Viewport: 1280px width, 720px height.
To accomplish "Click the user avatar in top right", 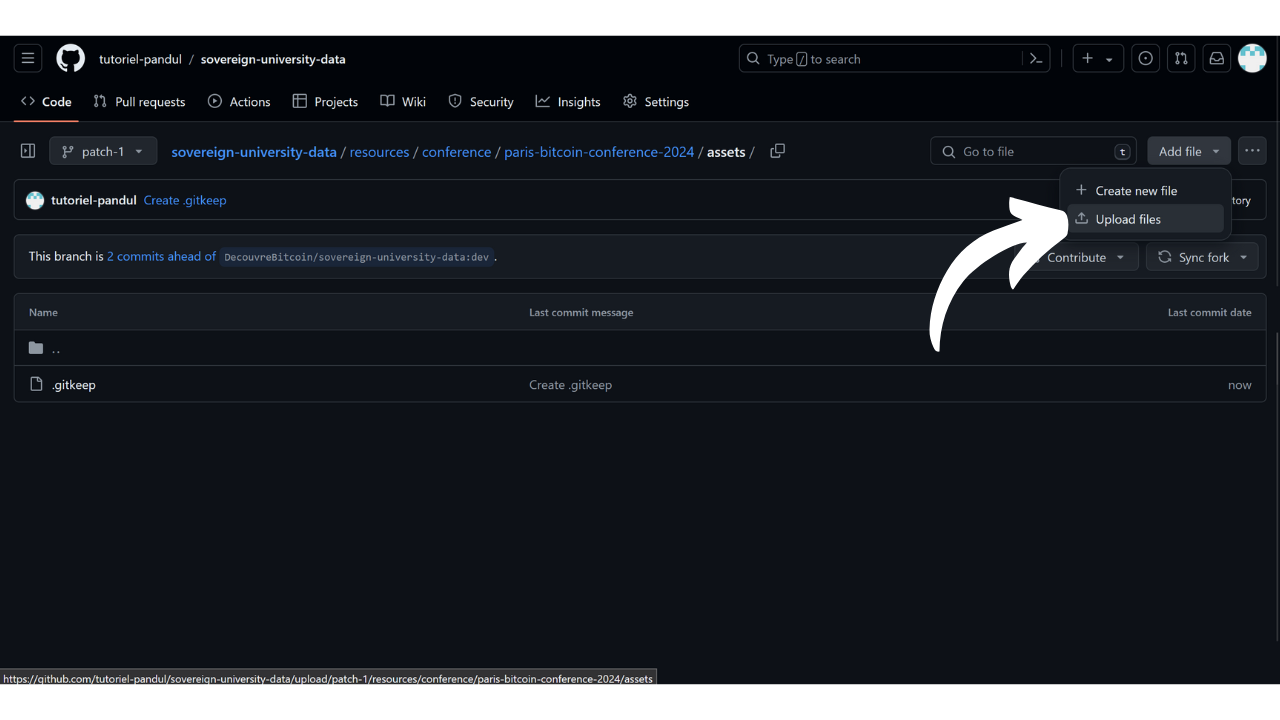I will [1252, 59].
